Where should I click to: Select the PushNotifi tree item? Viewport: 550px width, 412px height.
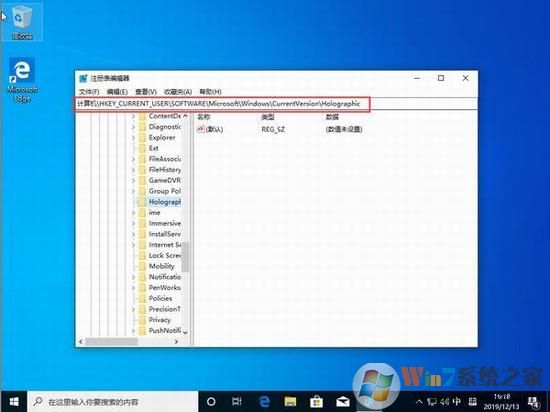(x=165, y=331)
